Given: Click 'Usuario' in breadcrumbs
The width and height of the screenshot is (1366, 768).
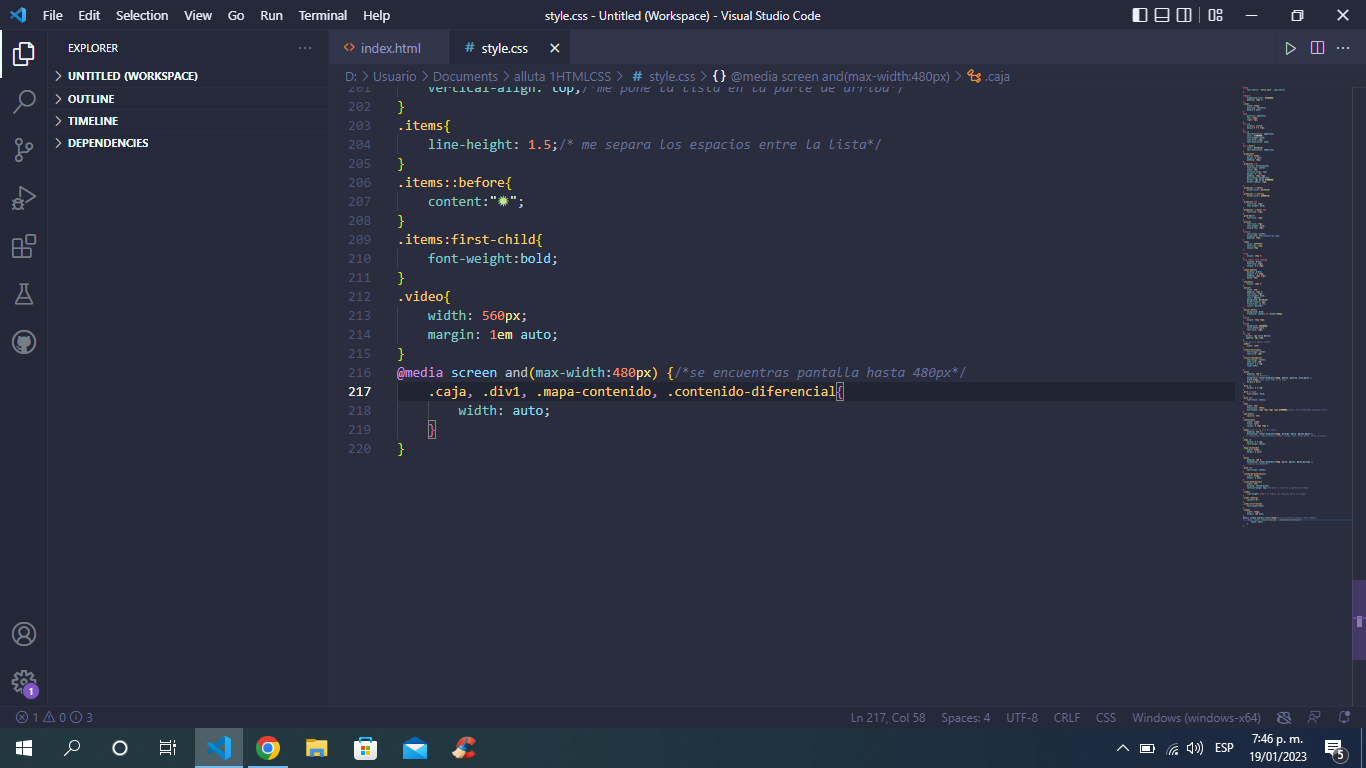Looking at the screenshot, I should pyautogui.click(x=395, y=76).
